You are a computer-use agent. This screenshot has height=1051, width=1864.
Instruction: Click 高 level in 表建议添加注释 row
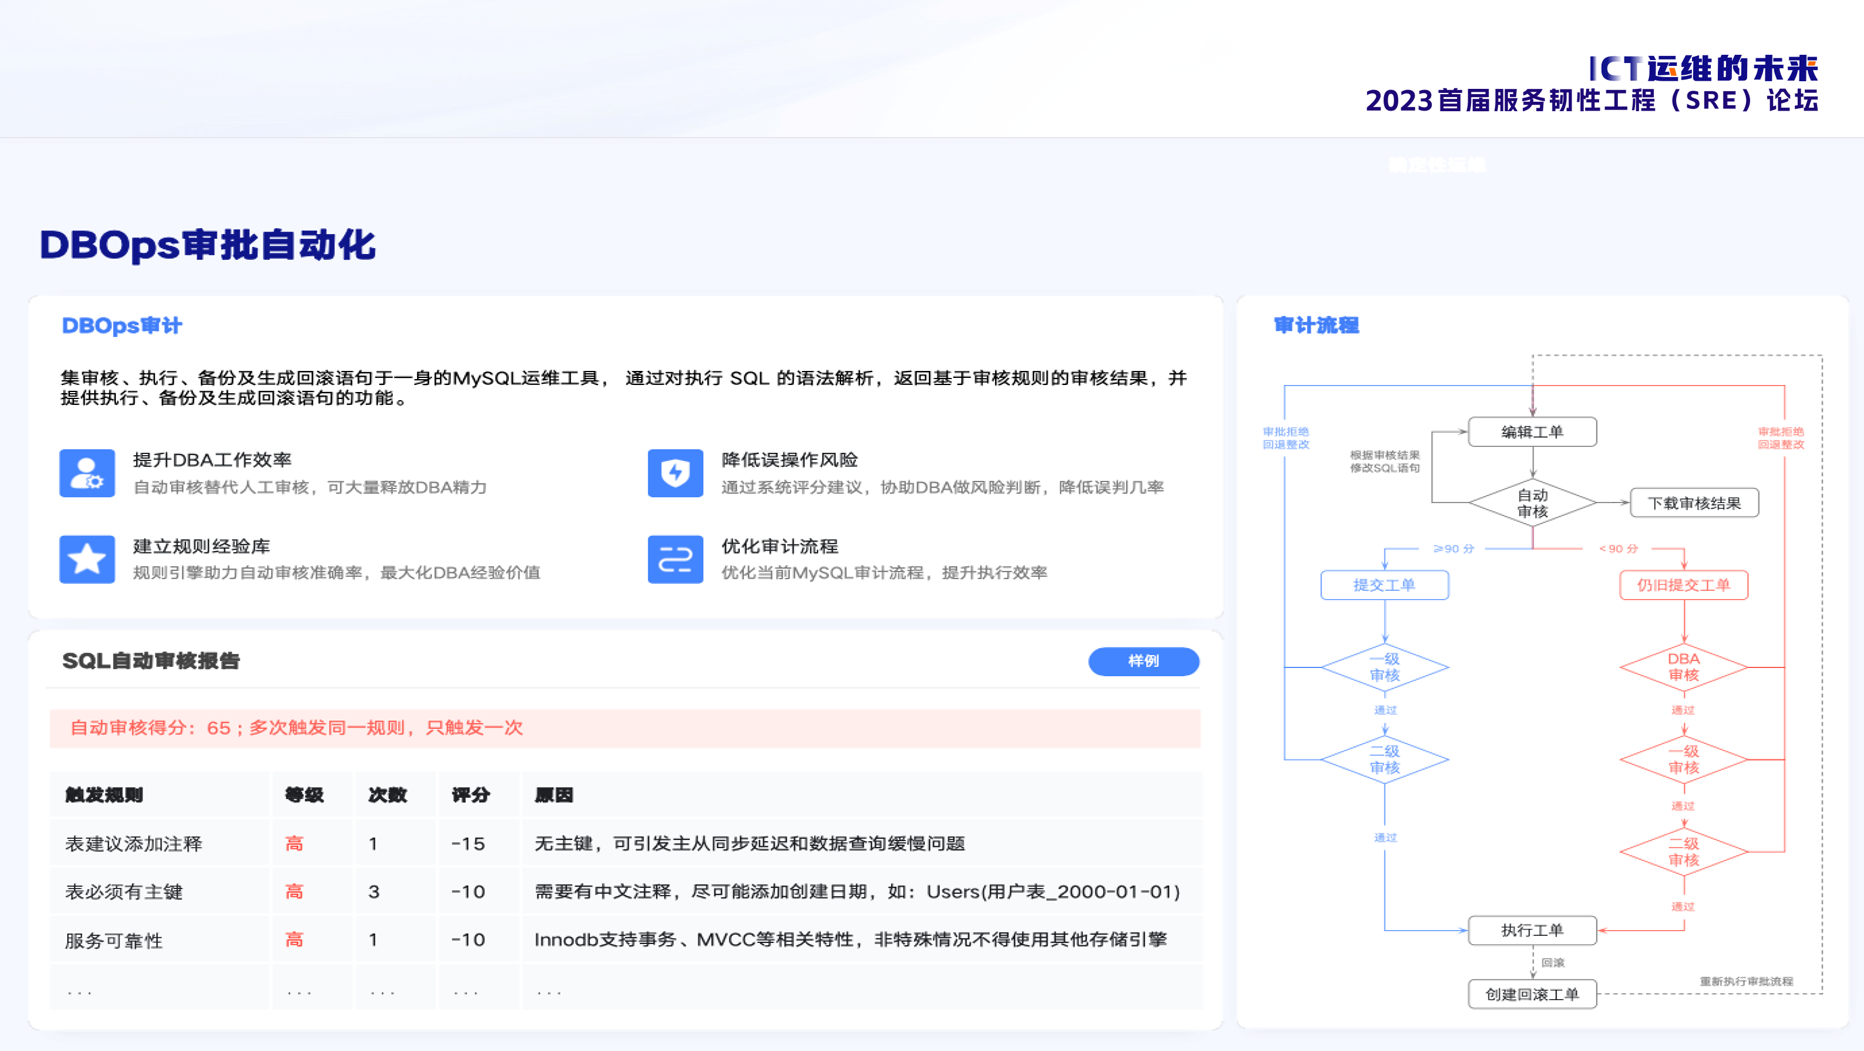(x=294, y=844)
